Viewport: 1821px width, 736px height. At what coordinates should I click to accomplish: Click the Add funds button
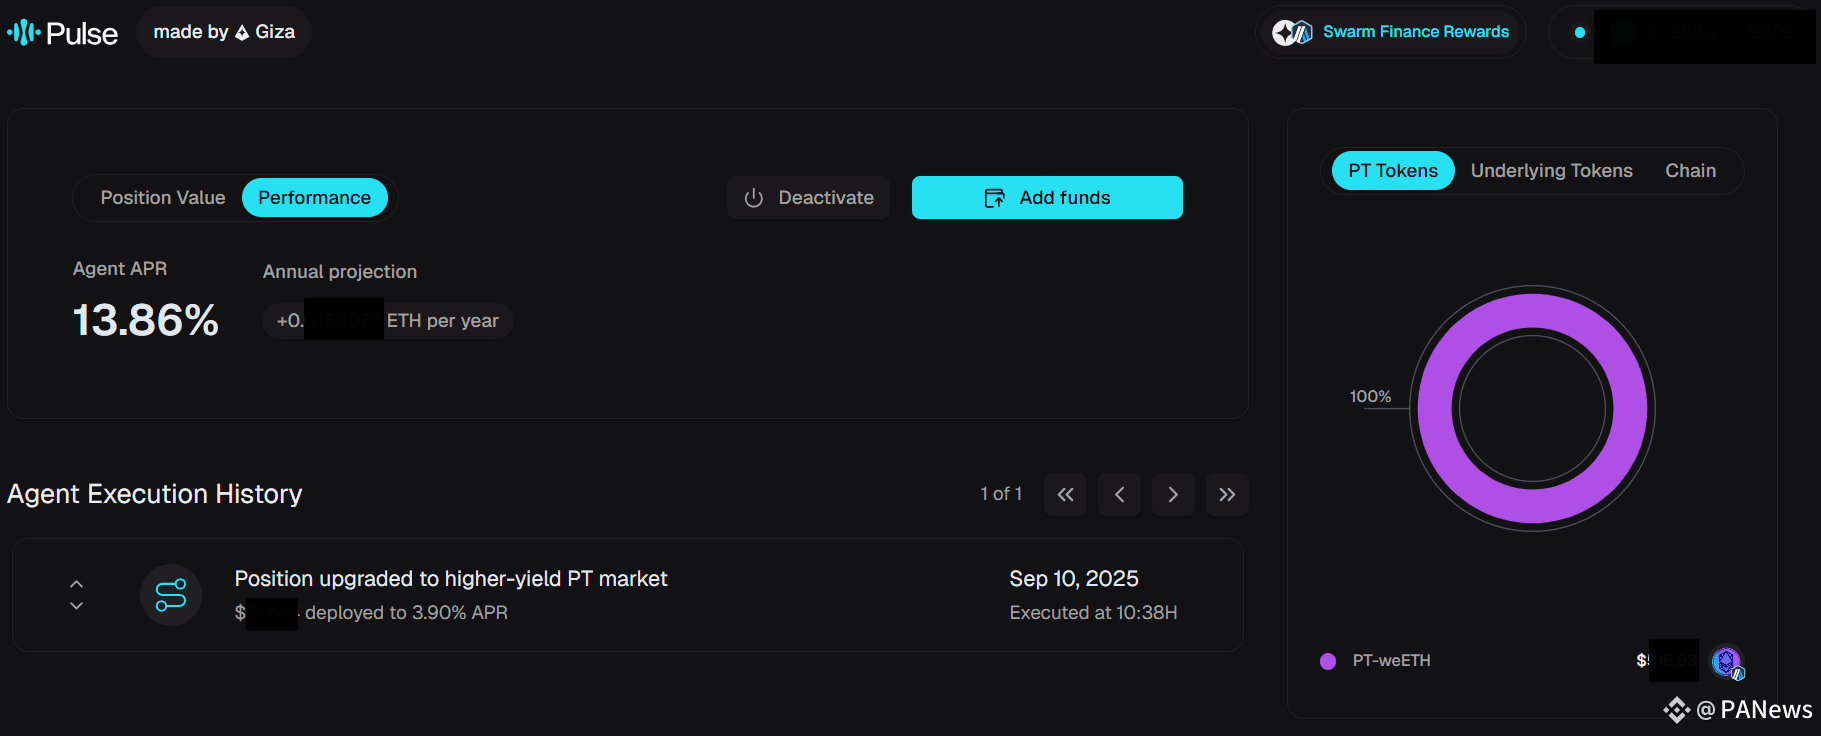pyautogui.click(x=1047, y=198)
